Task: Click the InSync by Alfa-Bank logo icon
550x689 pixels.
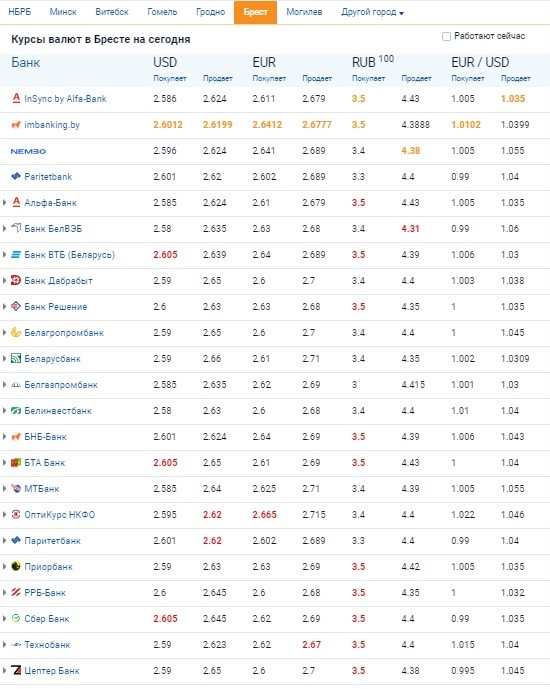Action: click(x=16, y=98)
